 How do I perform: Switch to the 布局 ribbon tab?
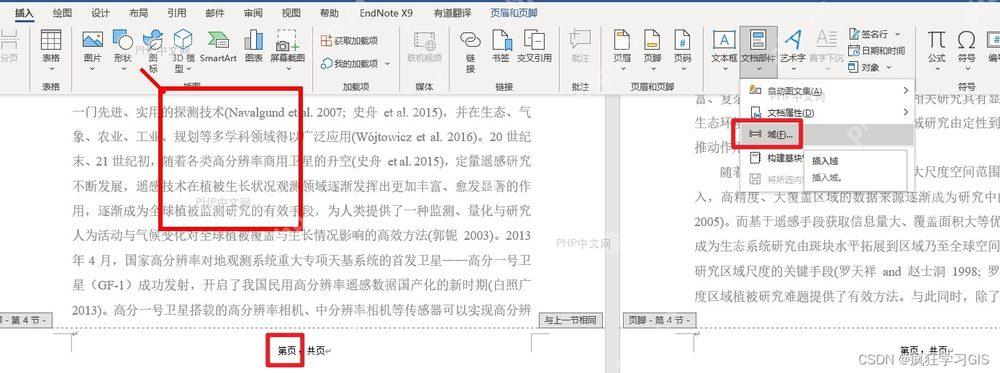(x=138, y=13)
